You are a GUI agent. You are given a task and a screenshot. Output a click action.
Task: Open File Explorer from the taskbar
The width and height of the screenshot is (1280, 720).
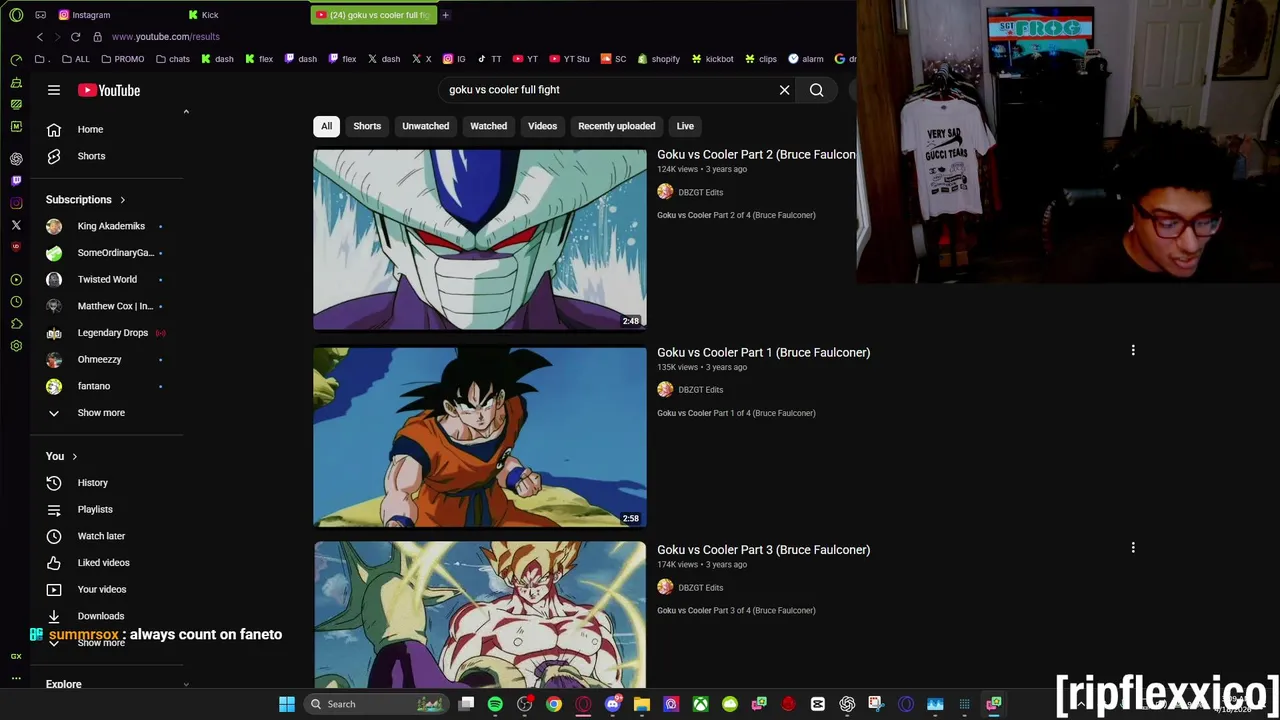coord(642,704)
